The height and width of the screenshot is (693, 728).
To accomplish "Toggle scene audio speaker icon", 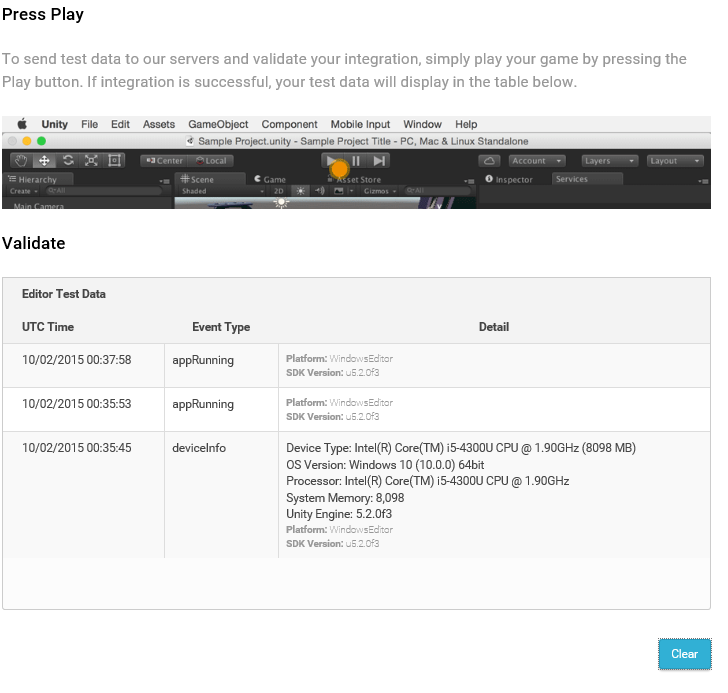I will (x=319, y=191).
